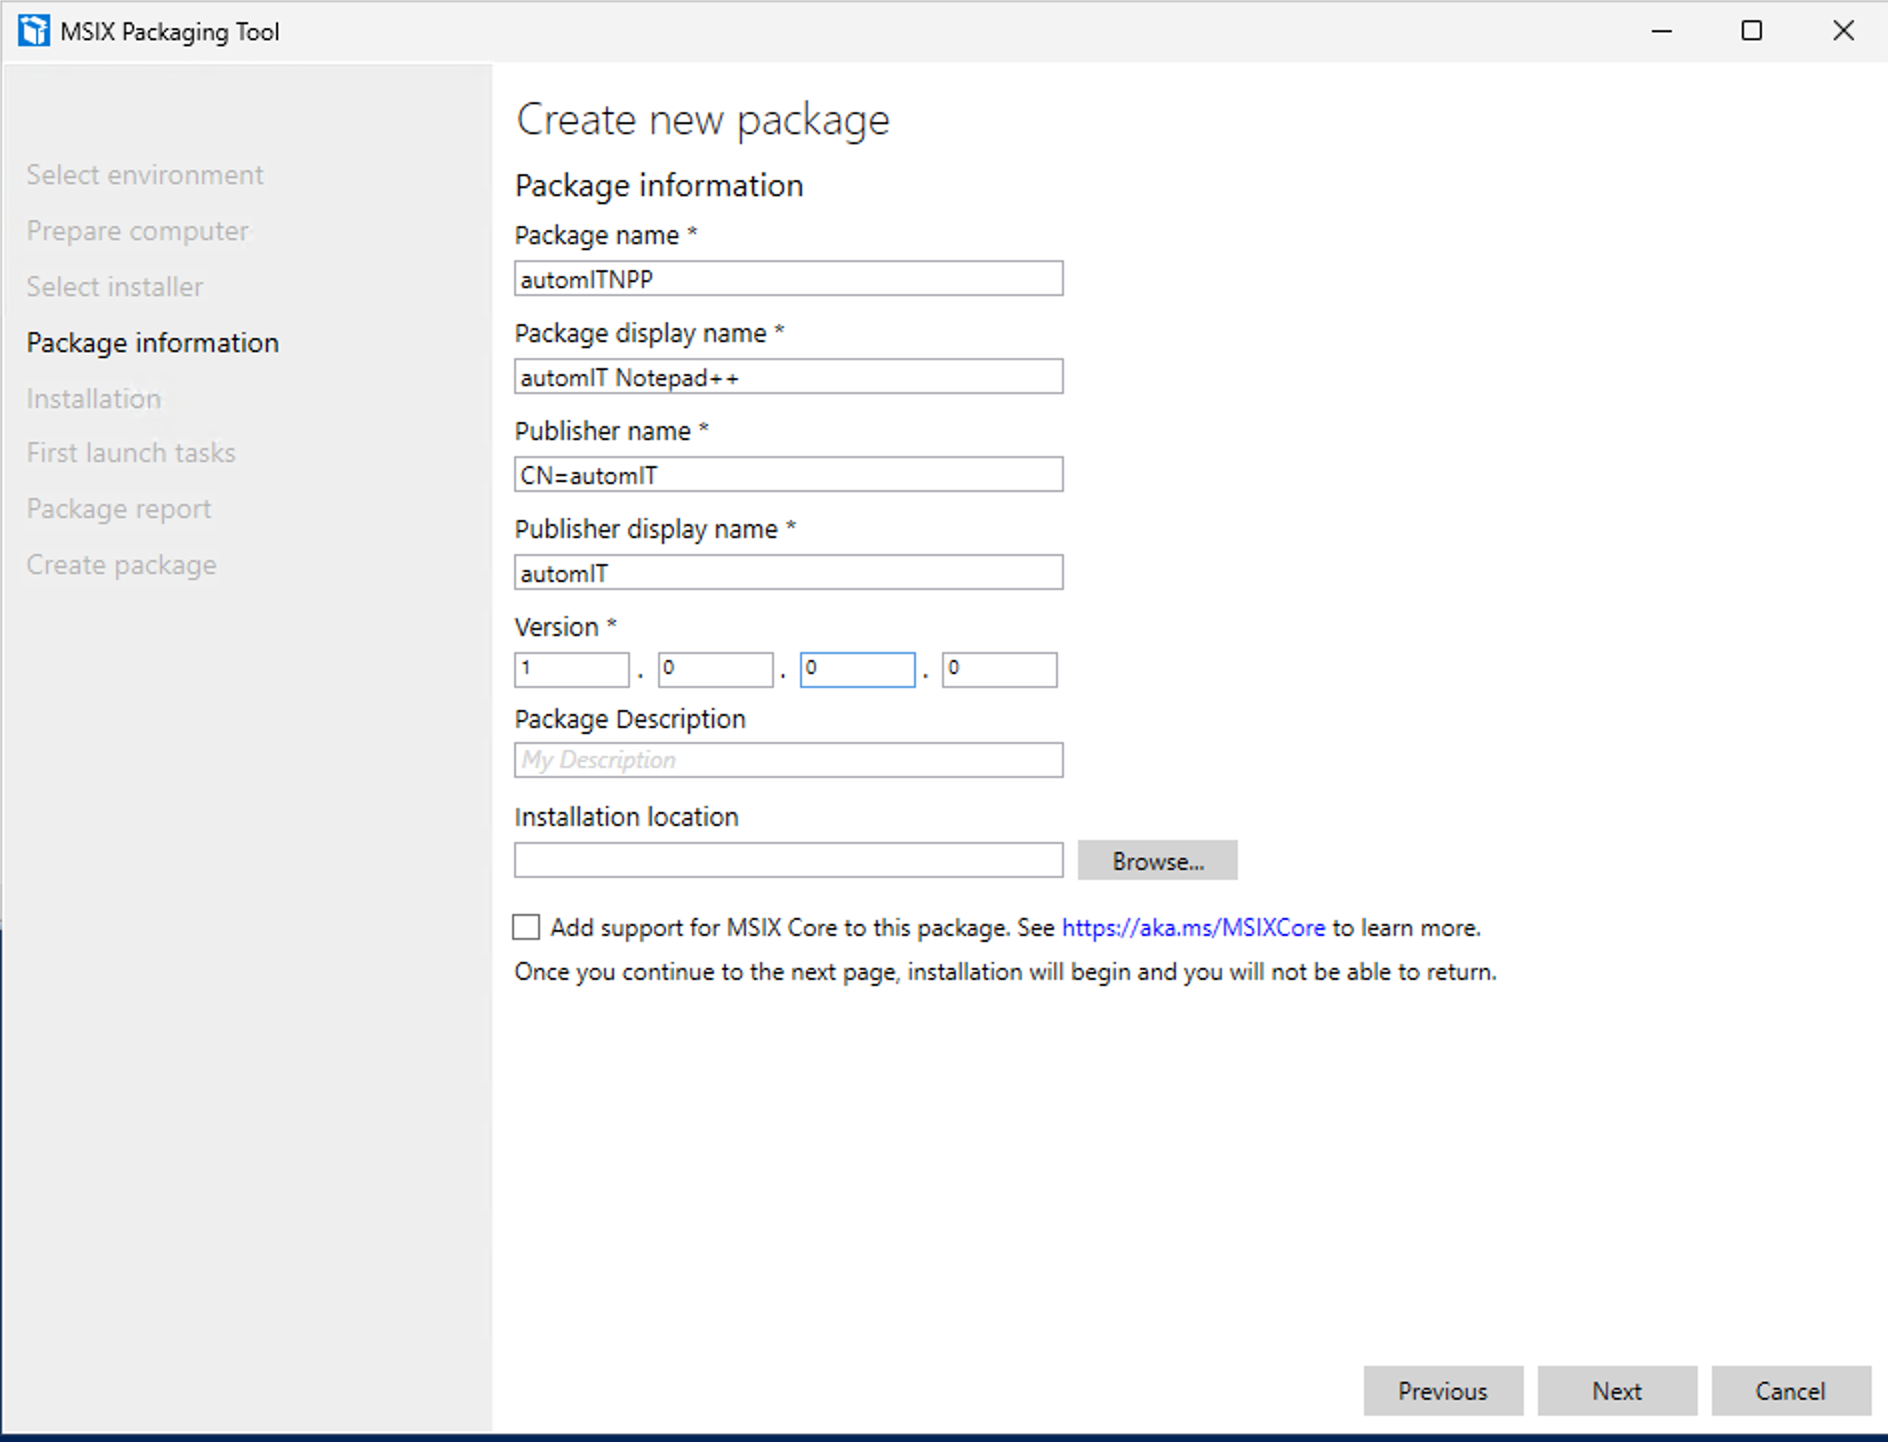Click the major version number box
Image resolution: width=1888 pixels, height=1442 pixels.
(571, 669)
